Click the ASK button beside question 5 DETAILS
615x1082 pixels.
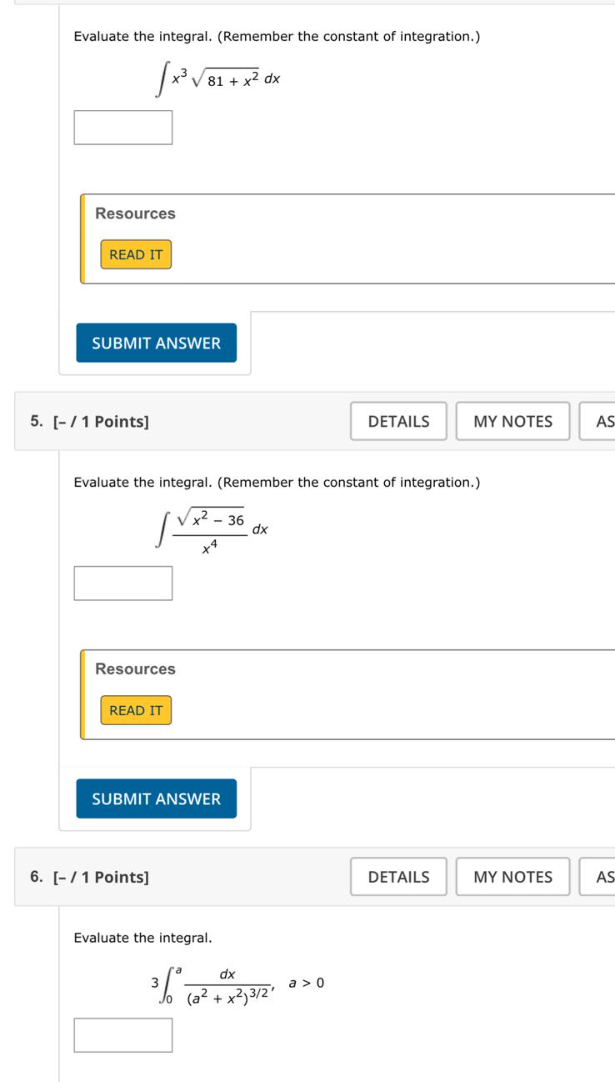(599, 421)
